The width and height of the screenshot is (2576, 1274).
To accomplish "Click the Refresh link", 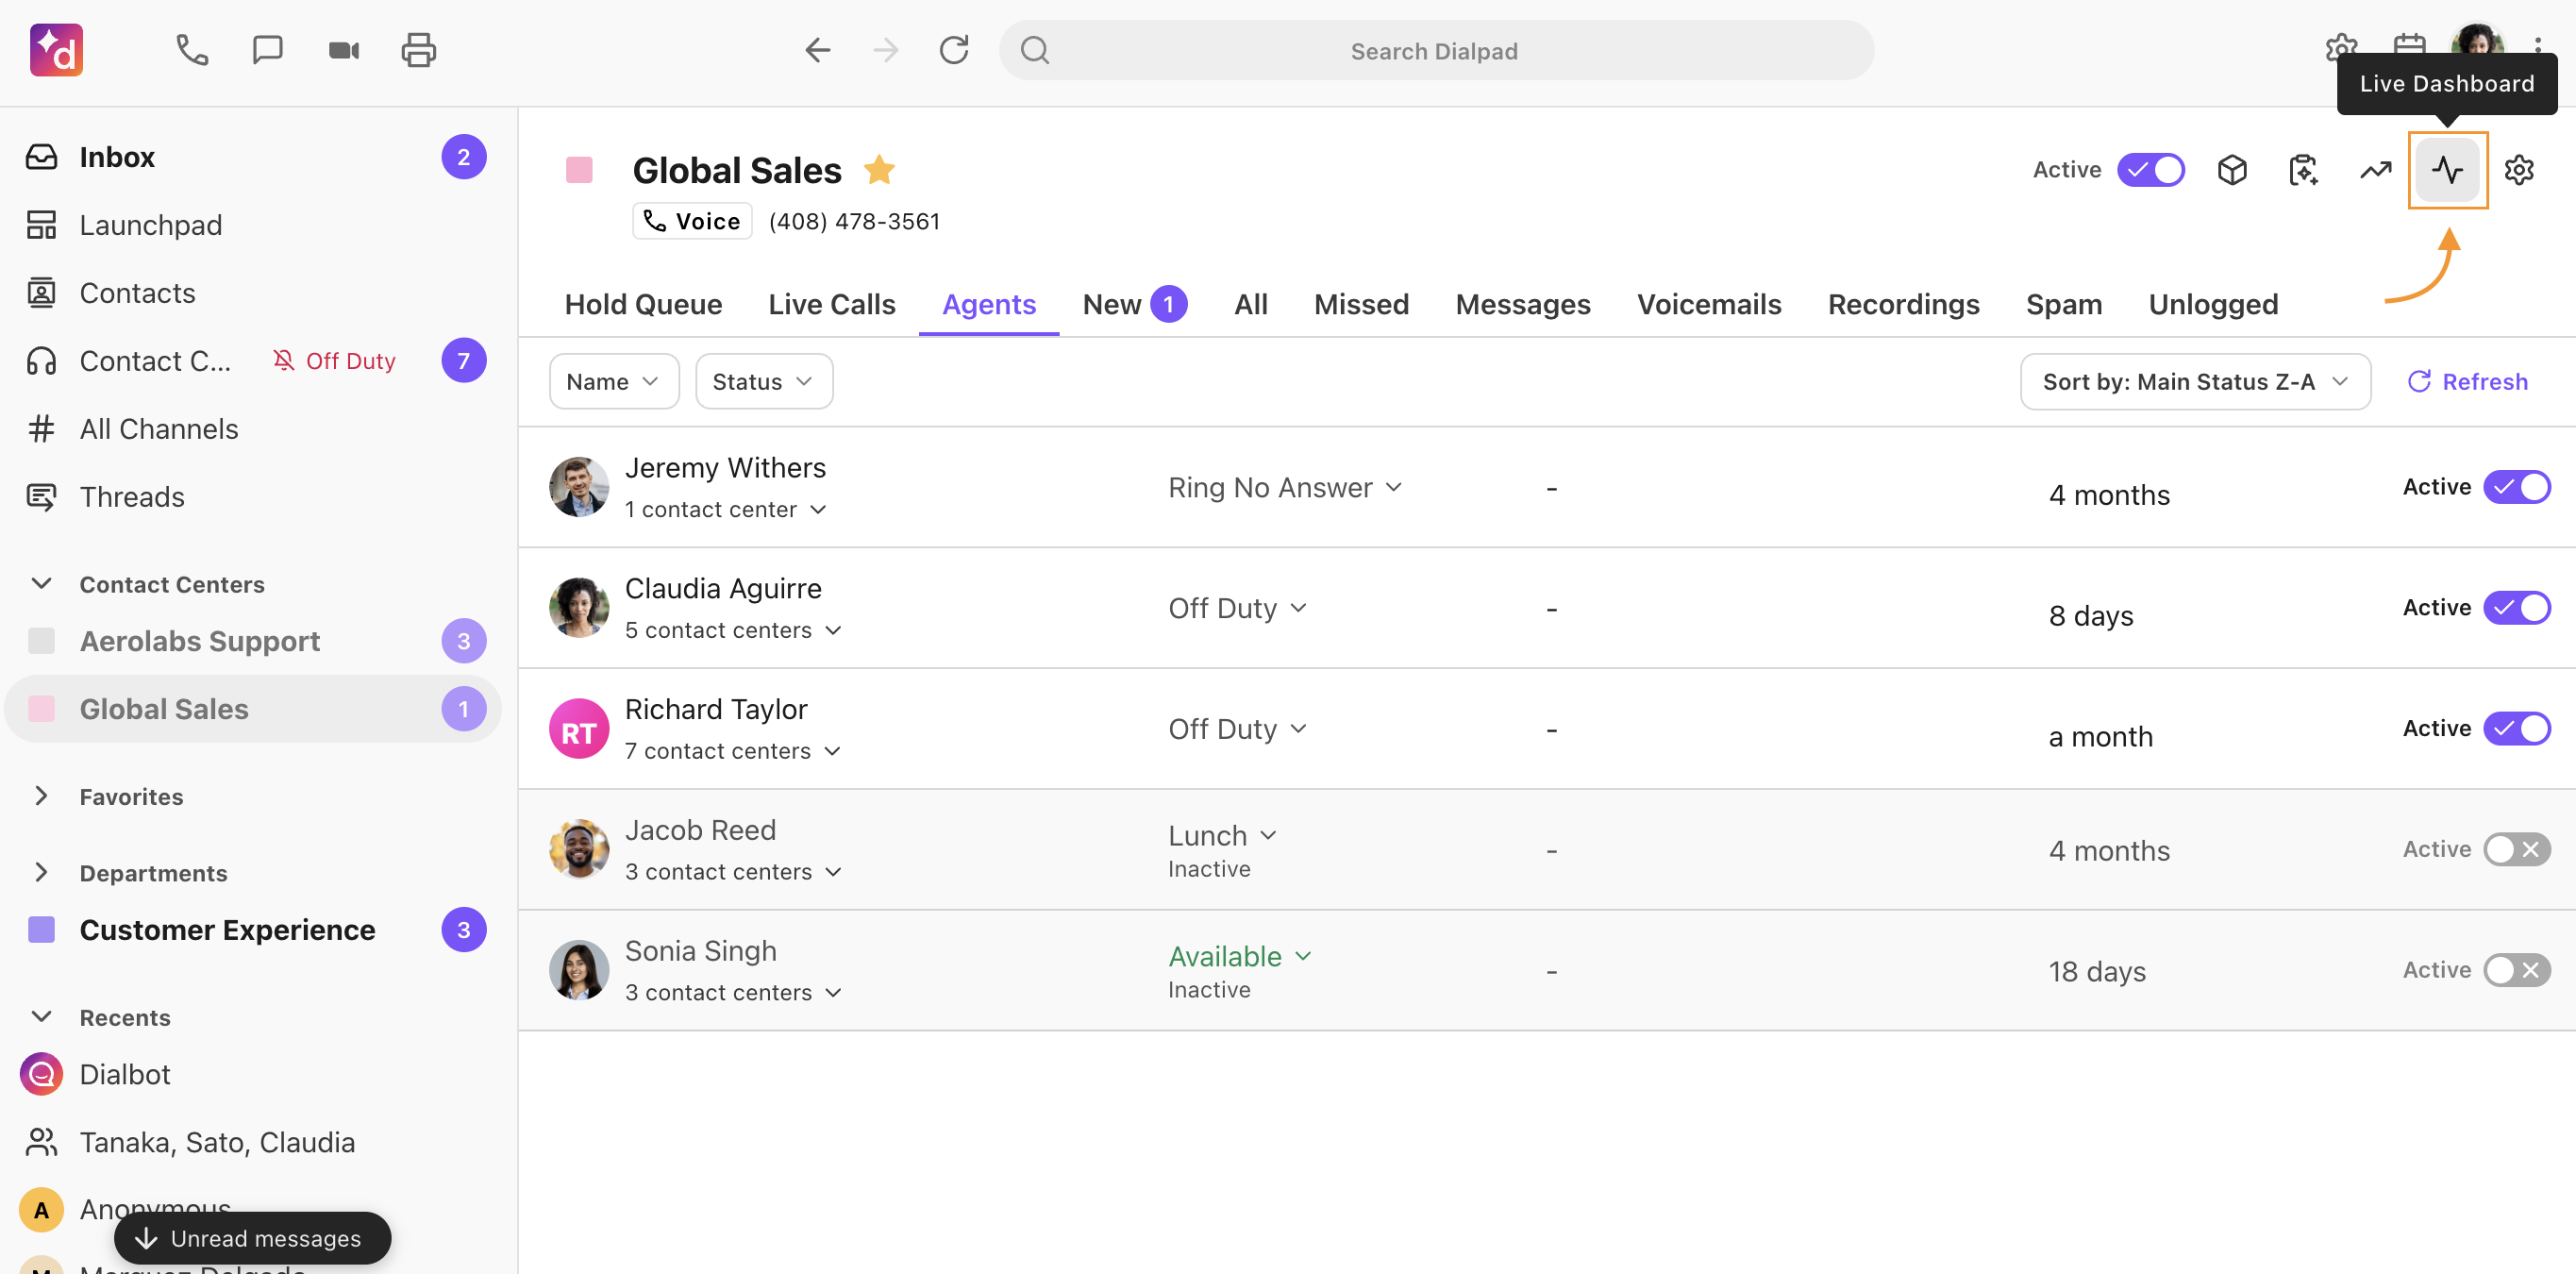I will pos(2467,382).
